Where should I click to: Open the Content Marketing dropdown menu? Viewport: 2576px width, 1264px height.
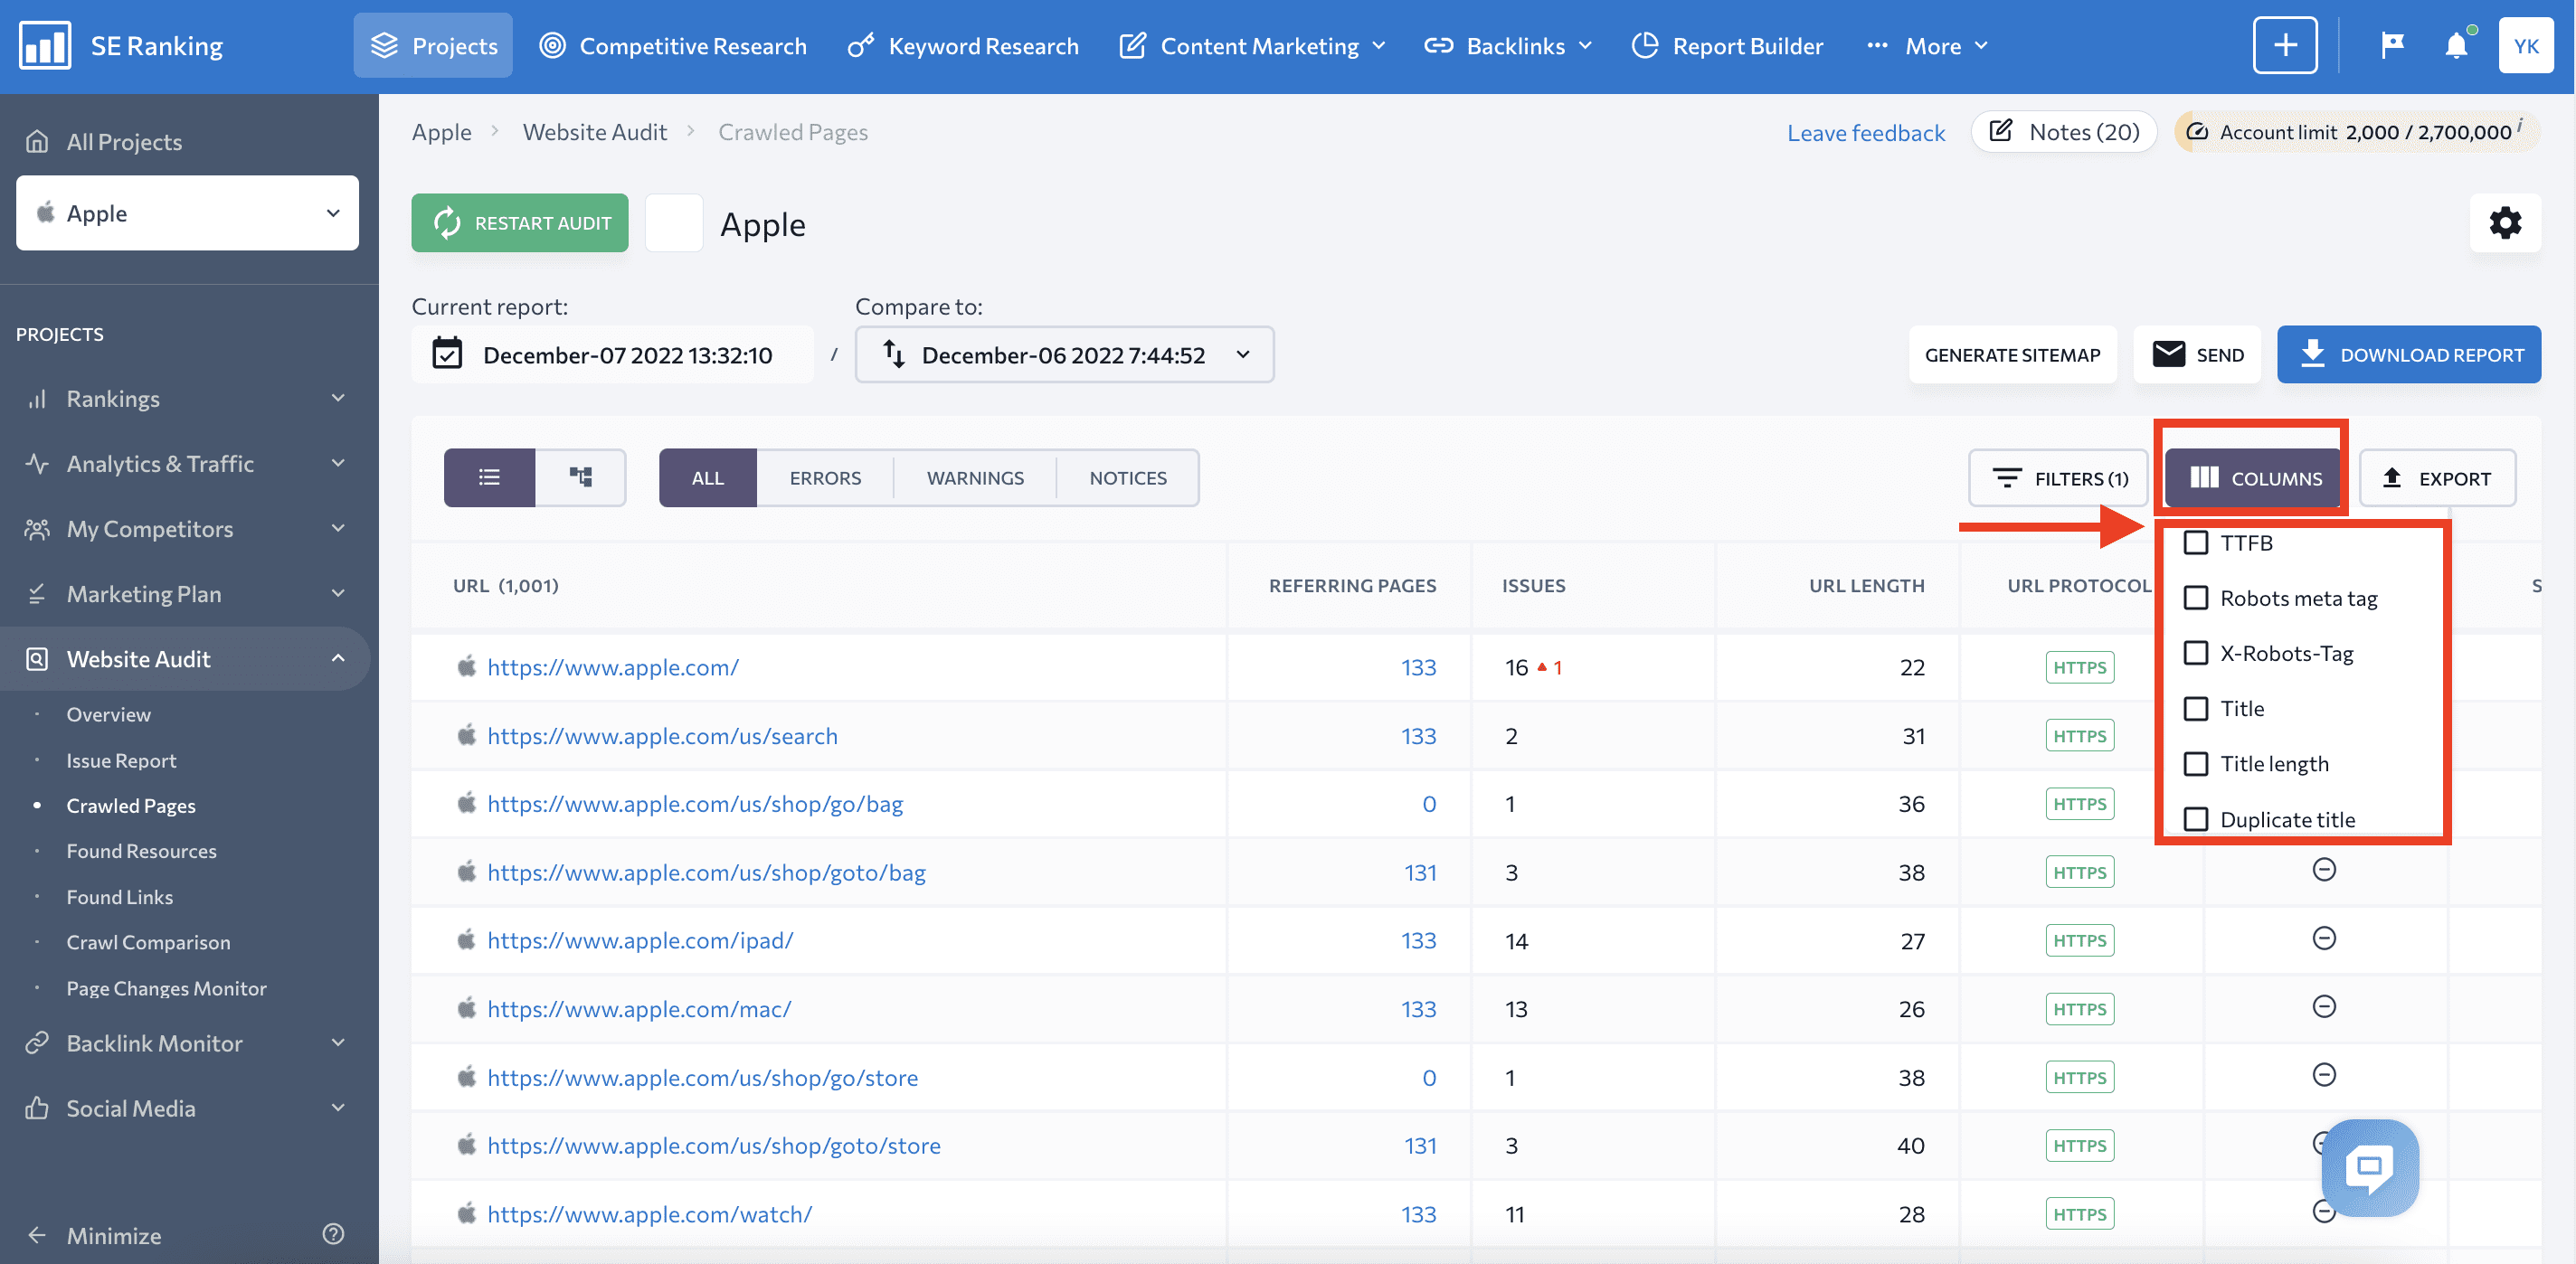point(1254,46)
